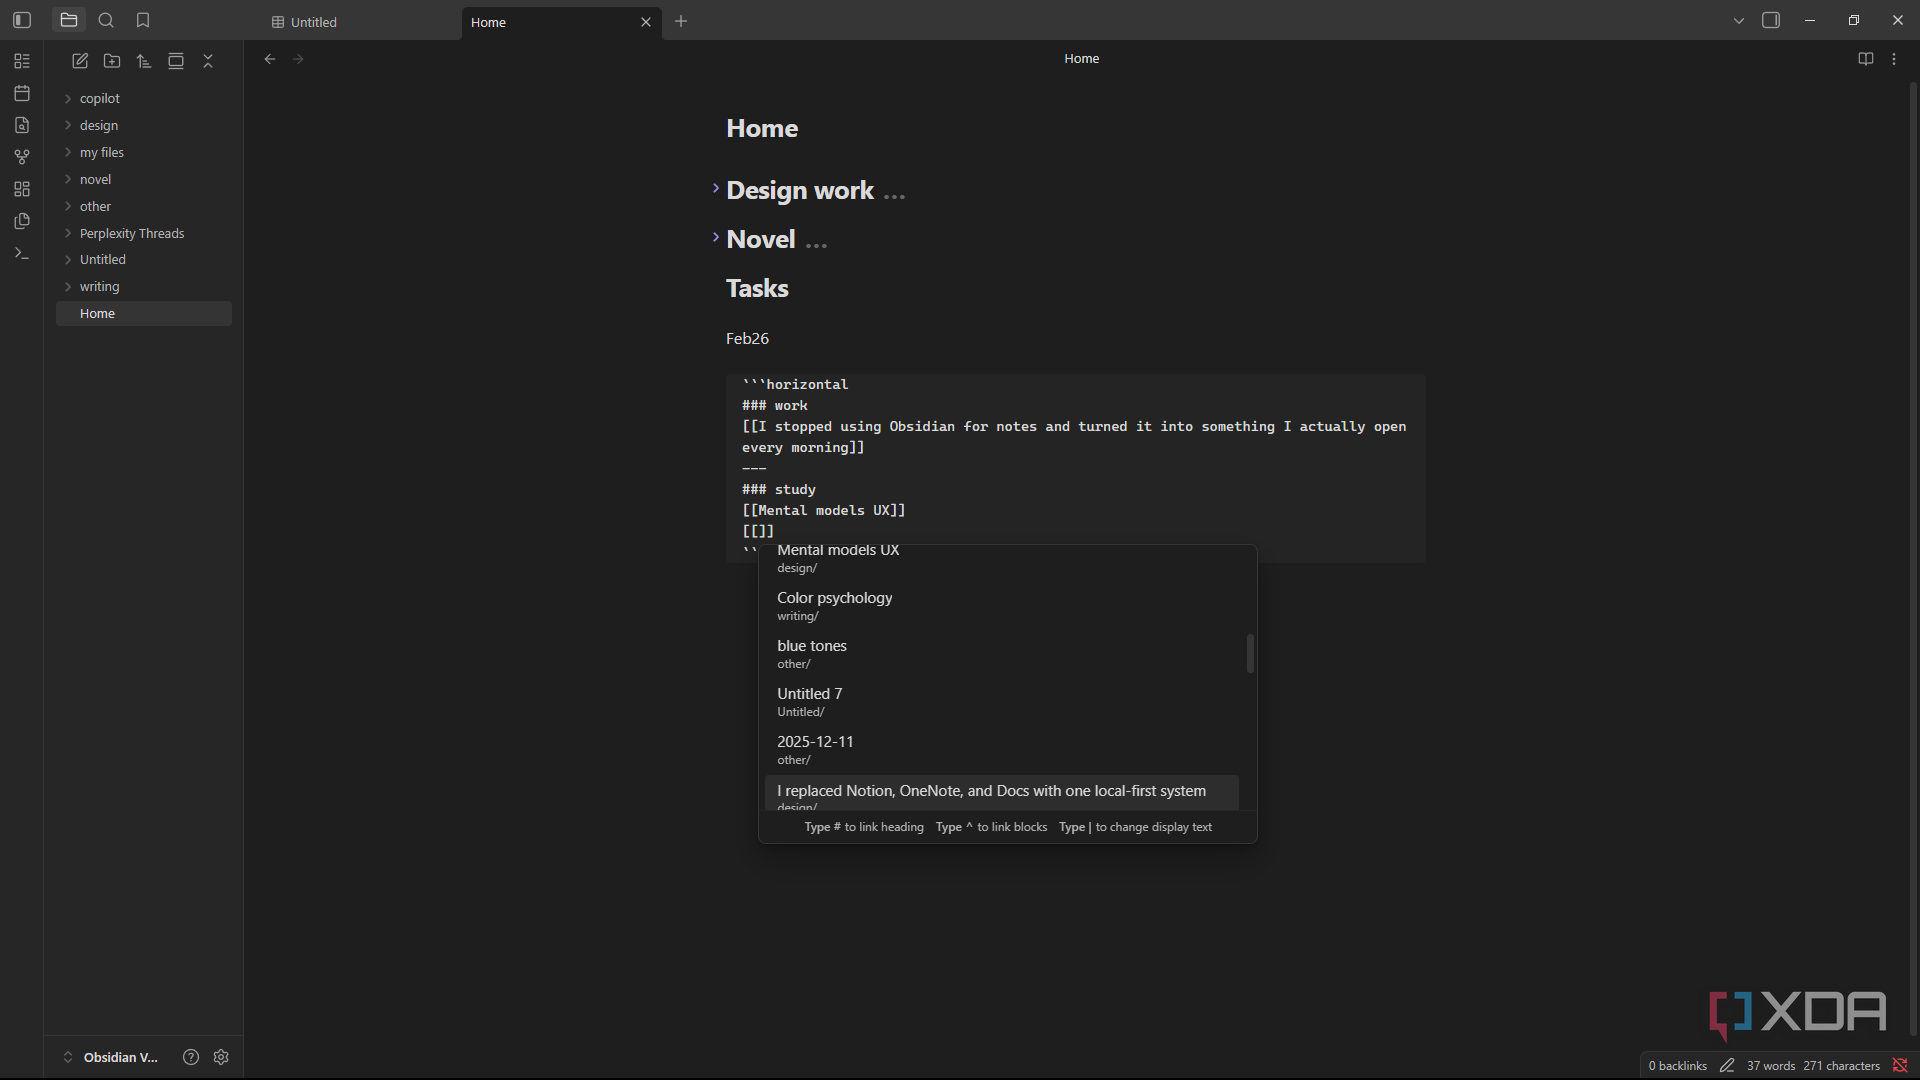
Task: Open canvas ribbon icon
Action: (22, 189)
